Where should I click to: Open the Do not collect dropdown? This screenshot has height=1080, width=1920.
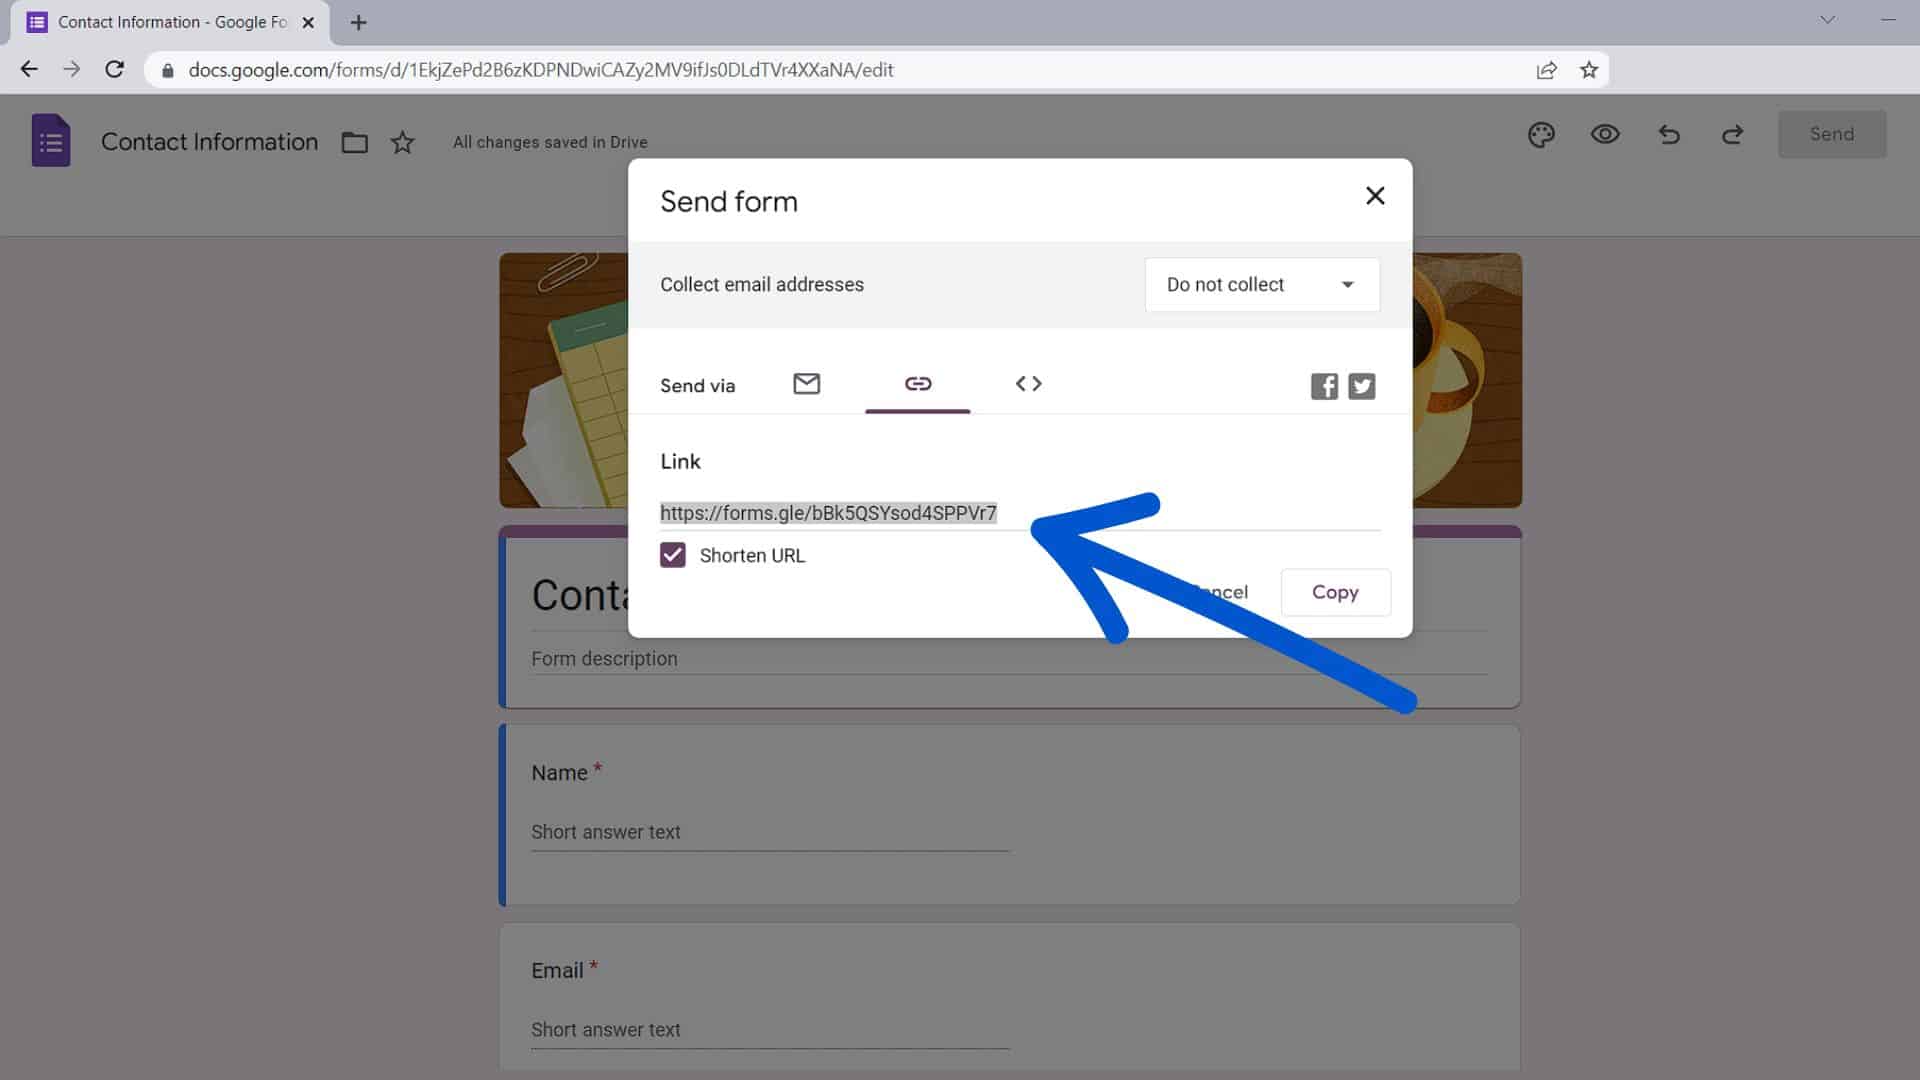click(x=1261, y=284)
